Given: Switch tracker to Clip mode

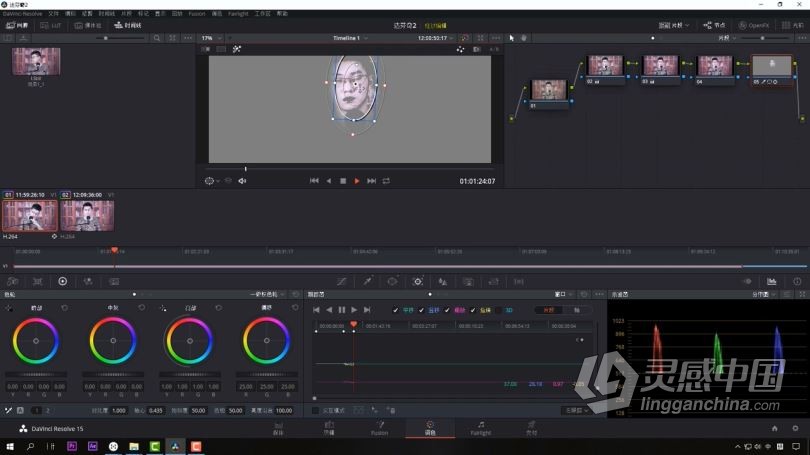Looking at the screenshot, I should [x=549, y=310].
